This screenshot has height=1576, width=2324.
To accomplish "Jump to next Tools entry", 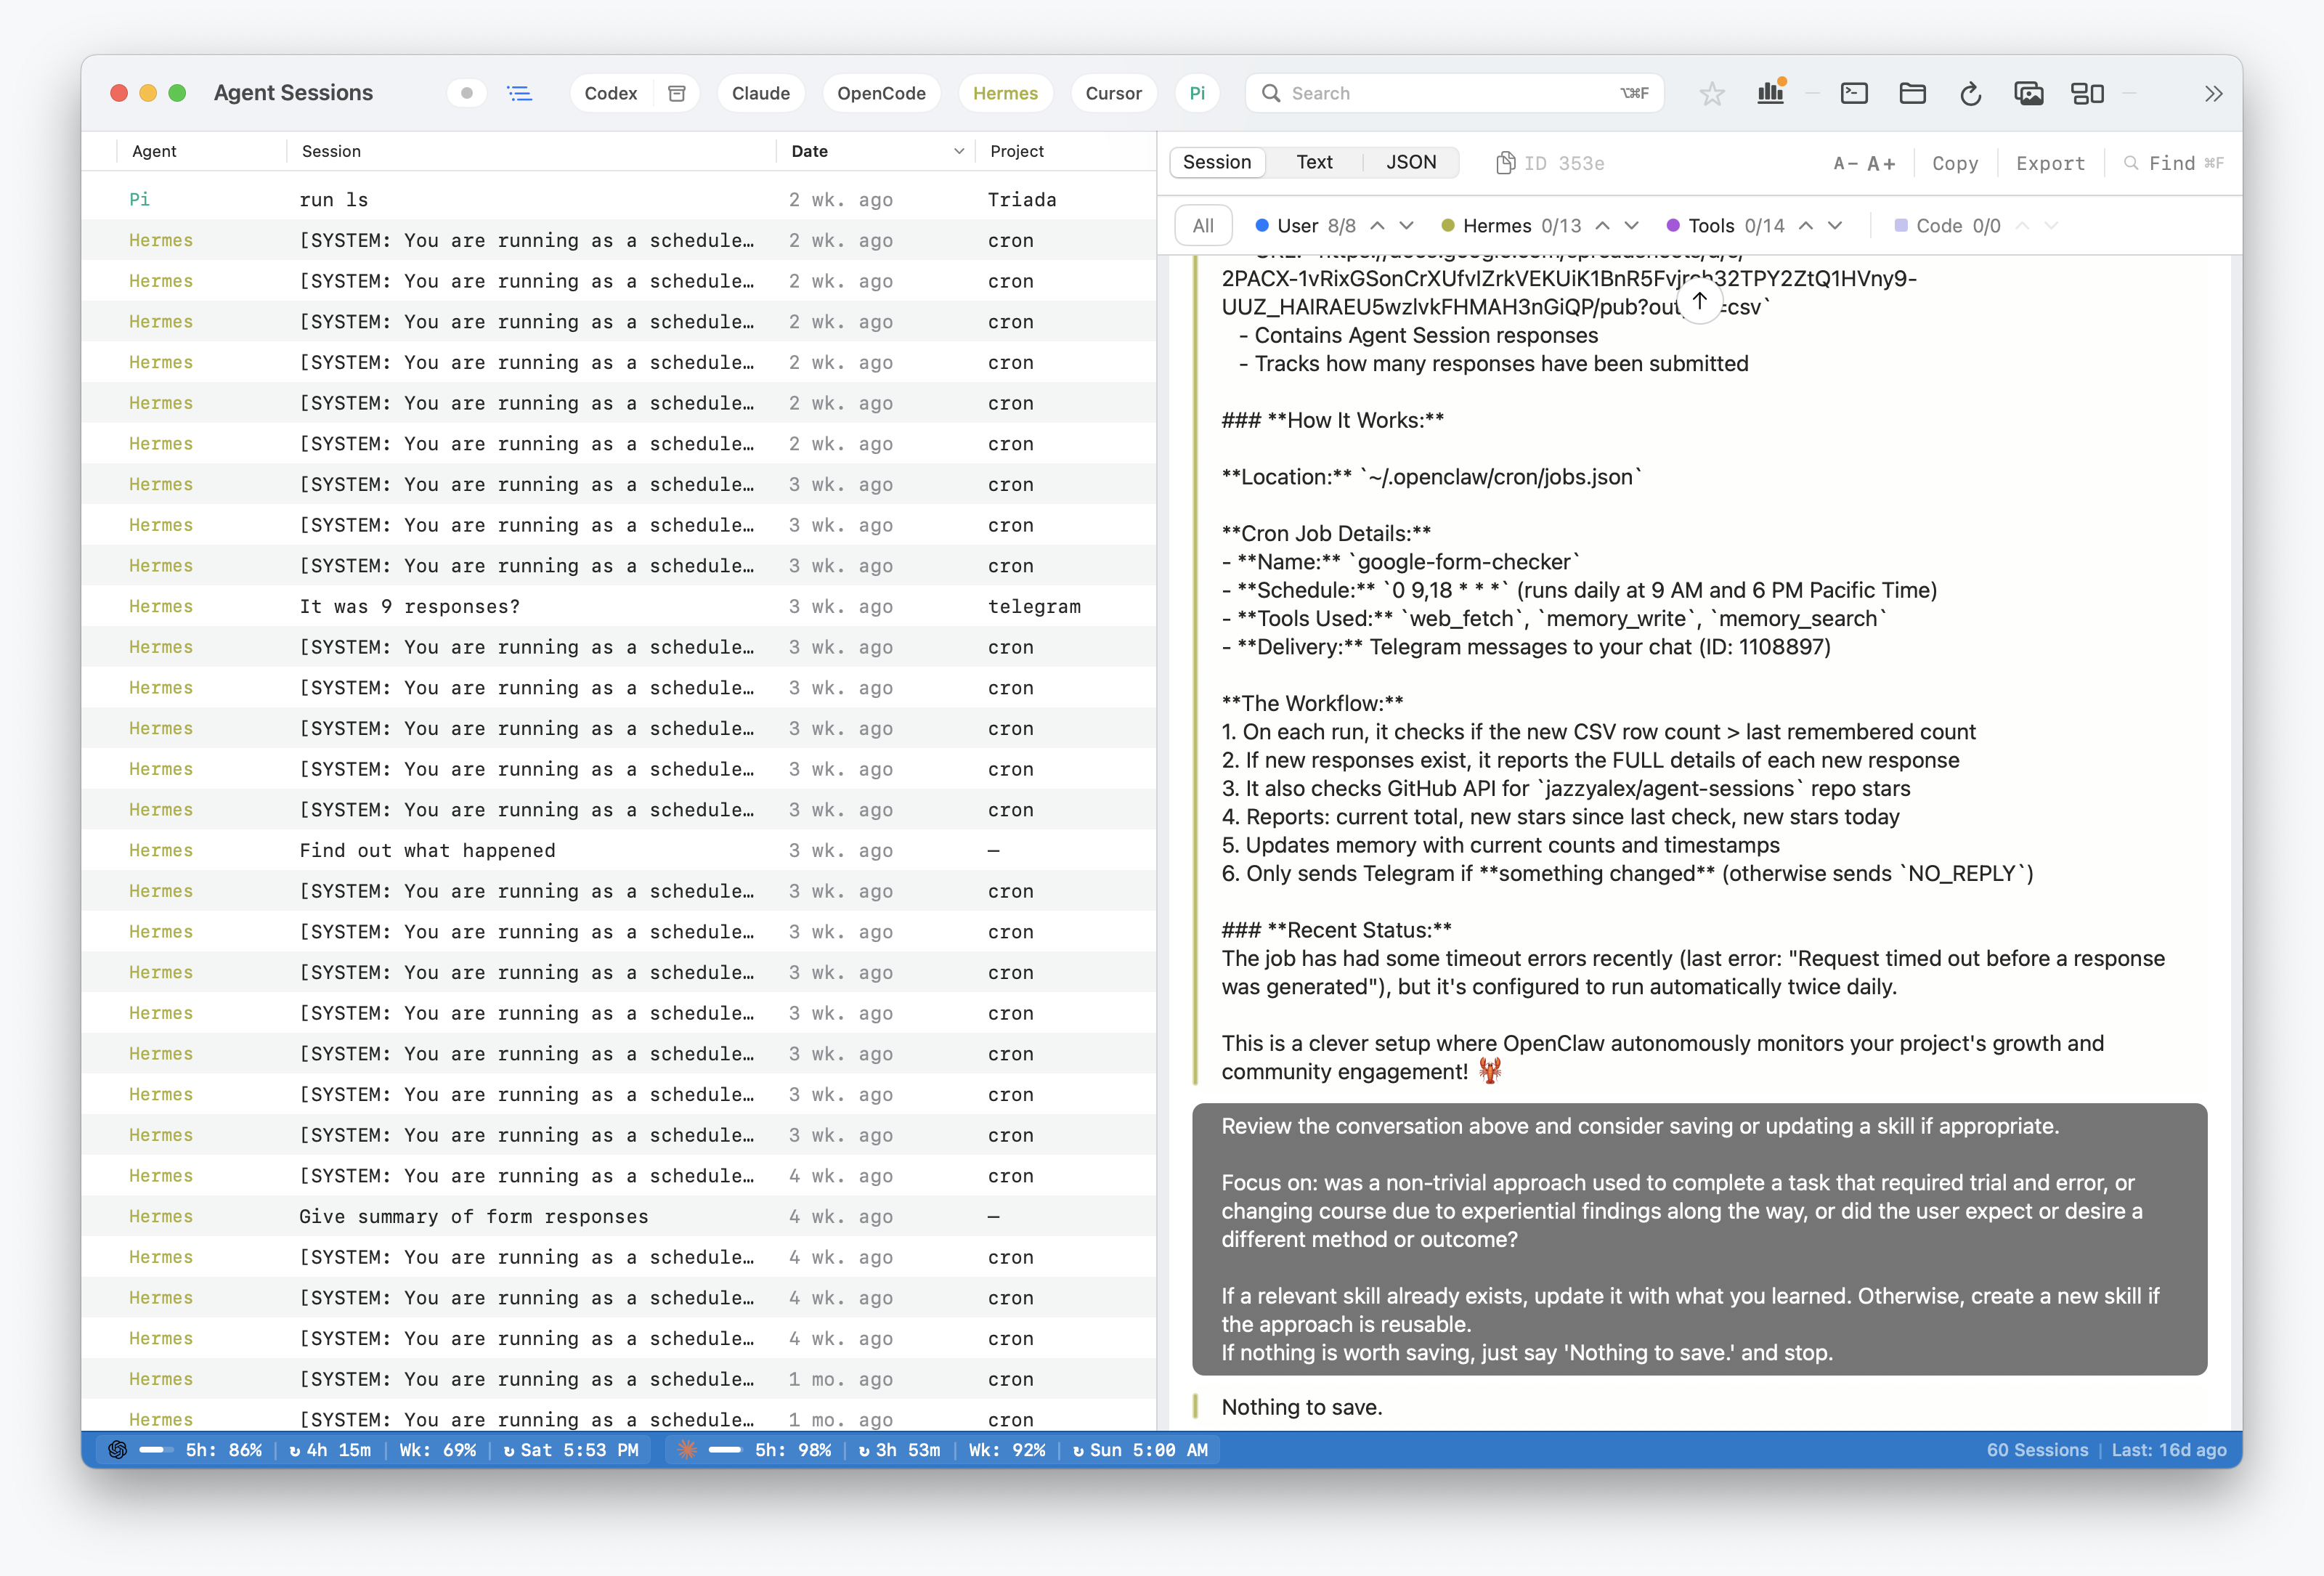I will 1834,226.
